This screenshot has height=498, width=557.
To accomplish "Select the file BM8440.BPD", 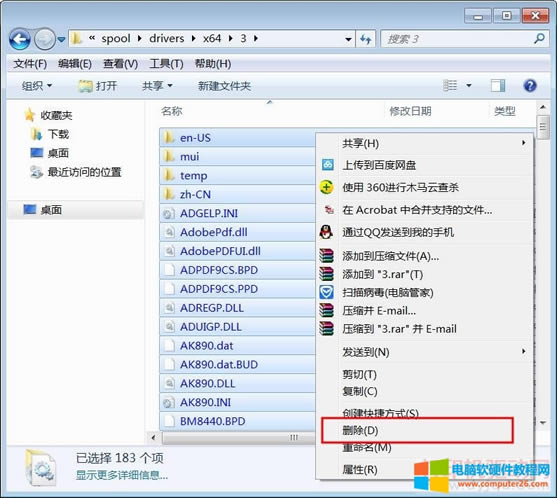I will tap(237, 421).
